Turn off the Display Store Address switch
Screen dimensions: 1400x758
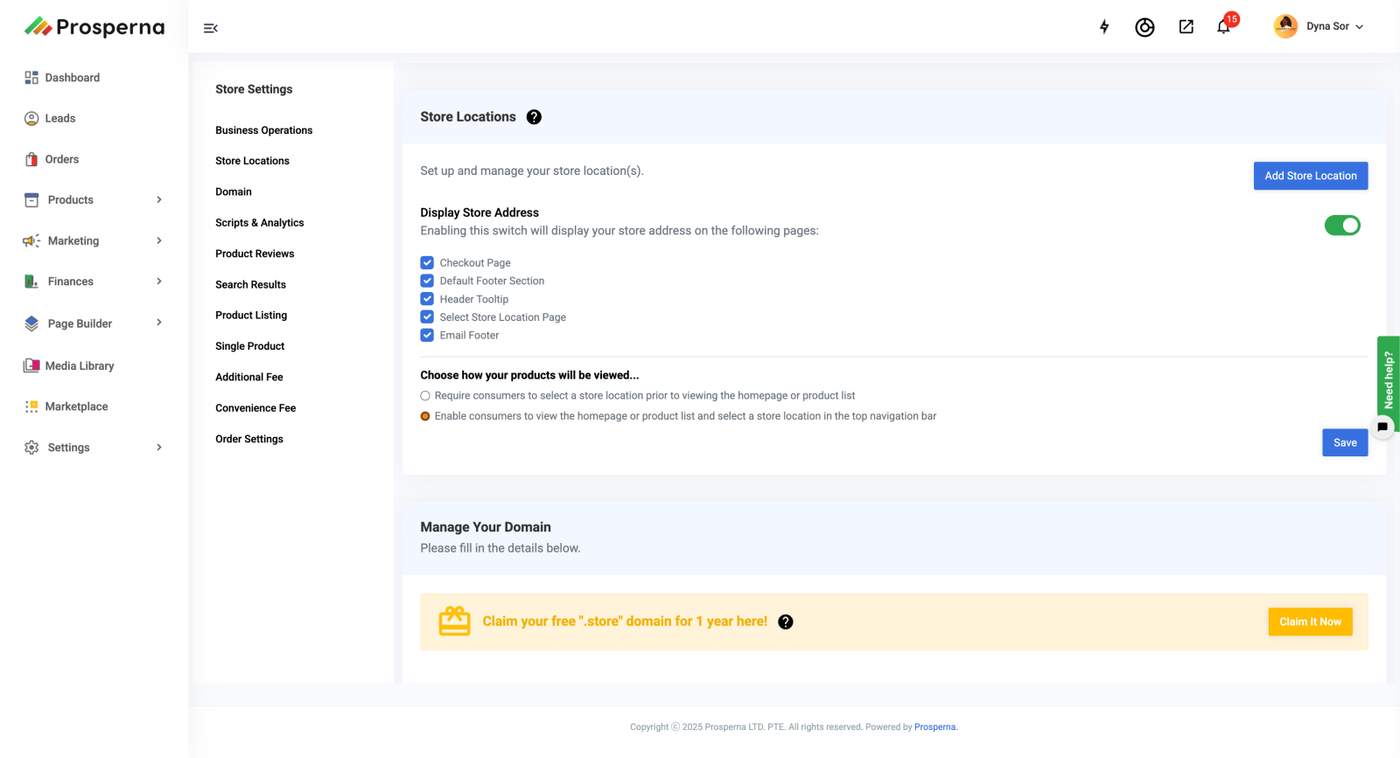tap(1342, 226)
